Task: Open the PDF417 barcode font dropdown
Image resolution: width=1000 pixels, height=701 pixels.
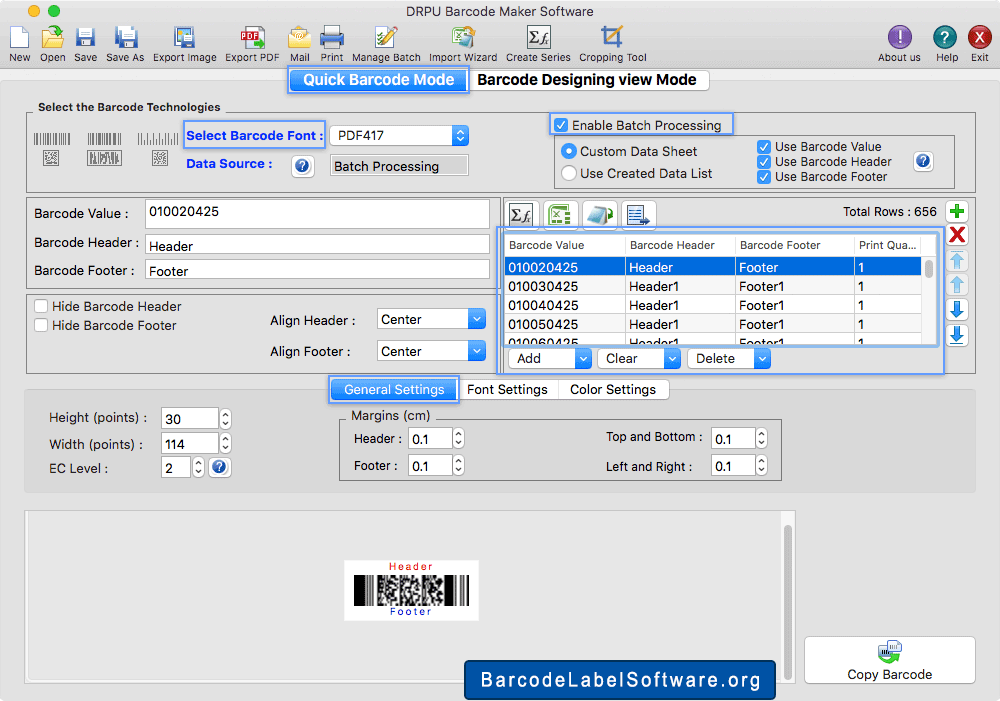Action: tap(399, 135)
